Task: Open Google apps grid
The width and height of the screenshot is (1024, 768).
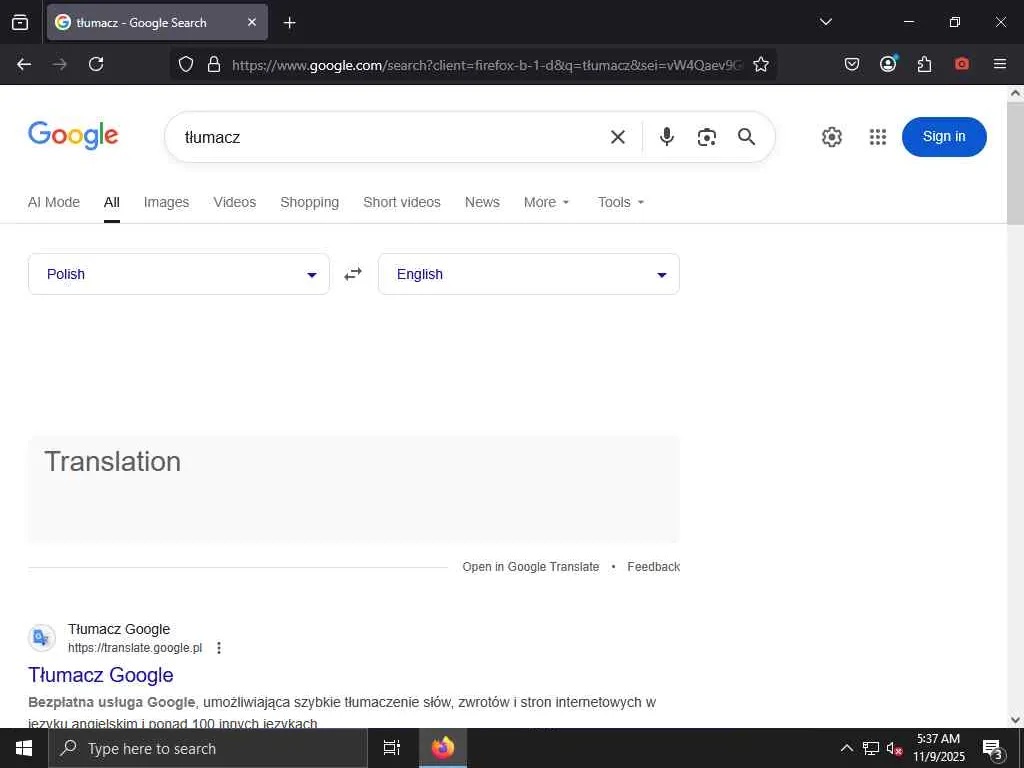Action: [x=878, y=137]
